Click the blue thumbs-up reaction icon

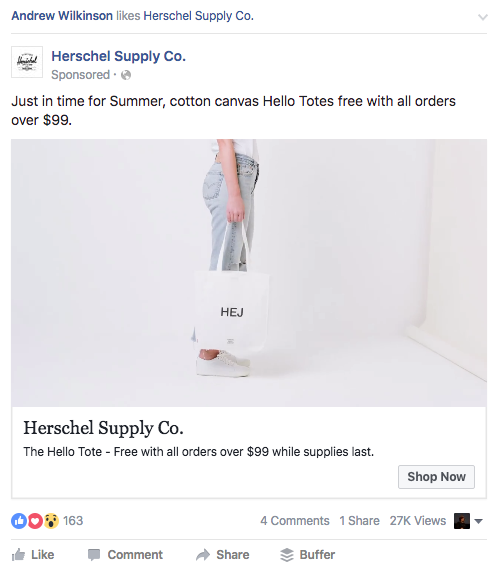tap(19, 521)
